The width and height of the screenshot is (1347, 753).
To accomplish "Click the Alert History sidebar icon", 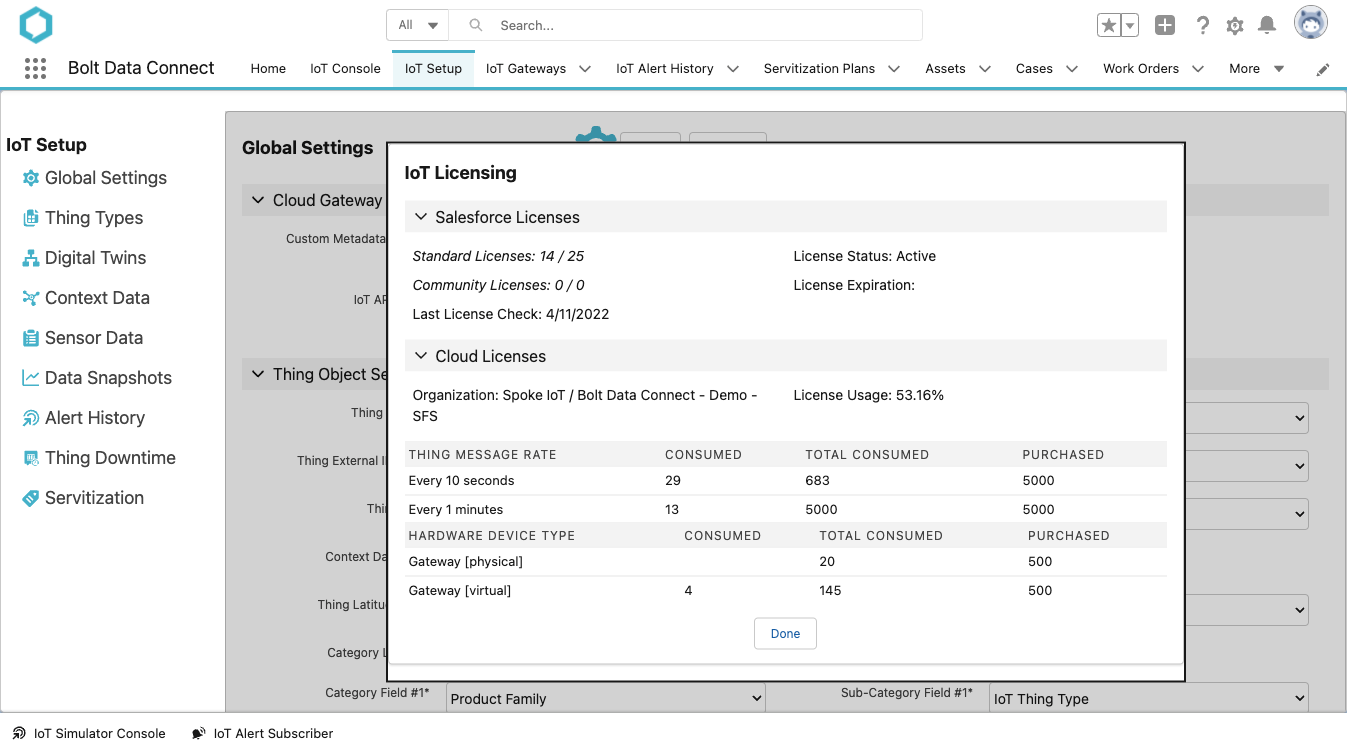I will point(31,418).
